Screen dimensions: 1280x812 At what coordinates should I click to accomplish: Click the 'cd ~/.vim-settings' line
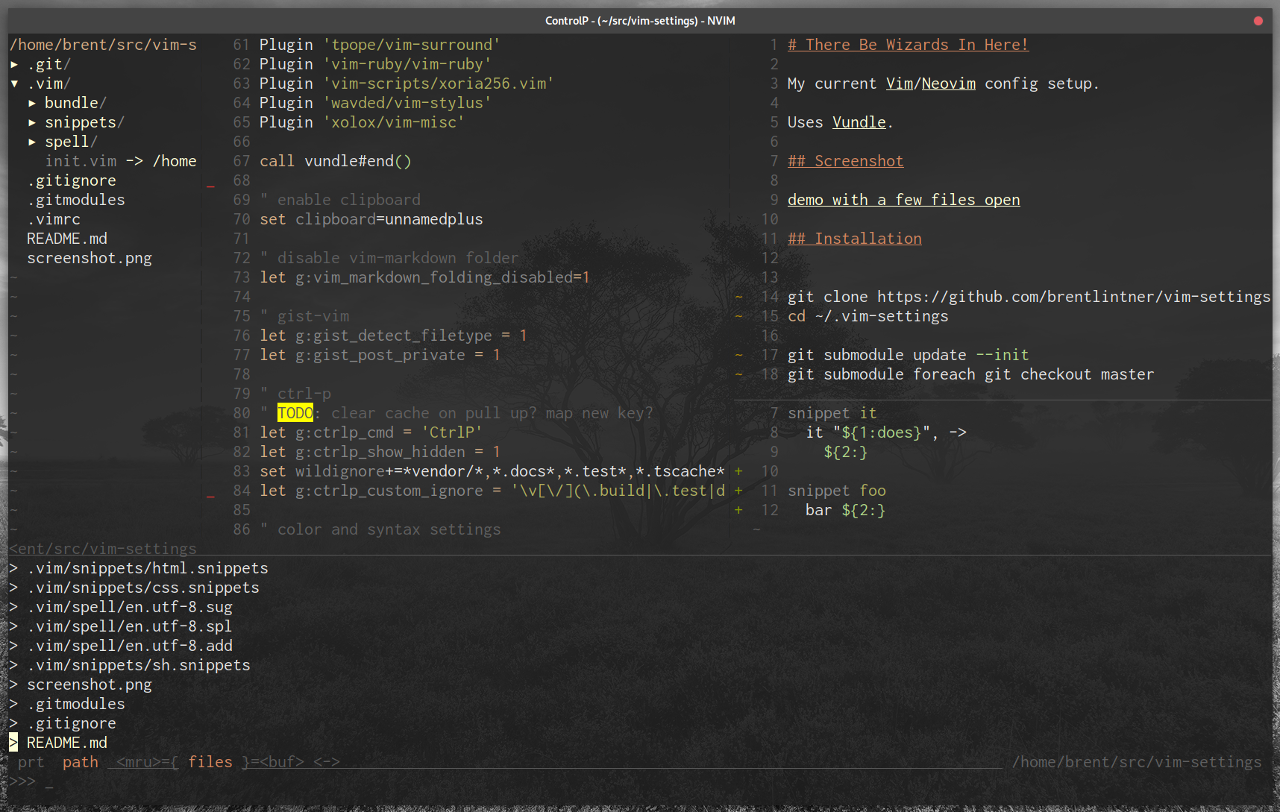(x=868, y=316)
